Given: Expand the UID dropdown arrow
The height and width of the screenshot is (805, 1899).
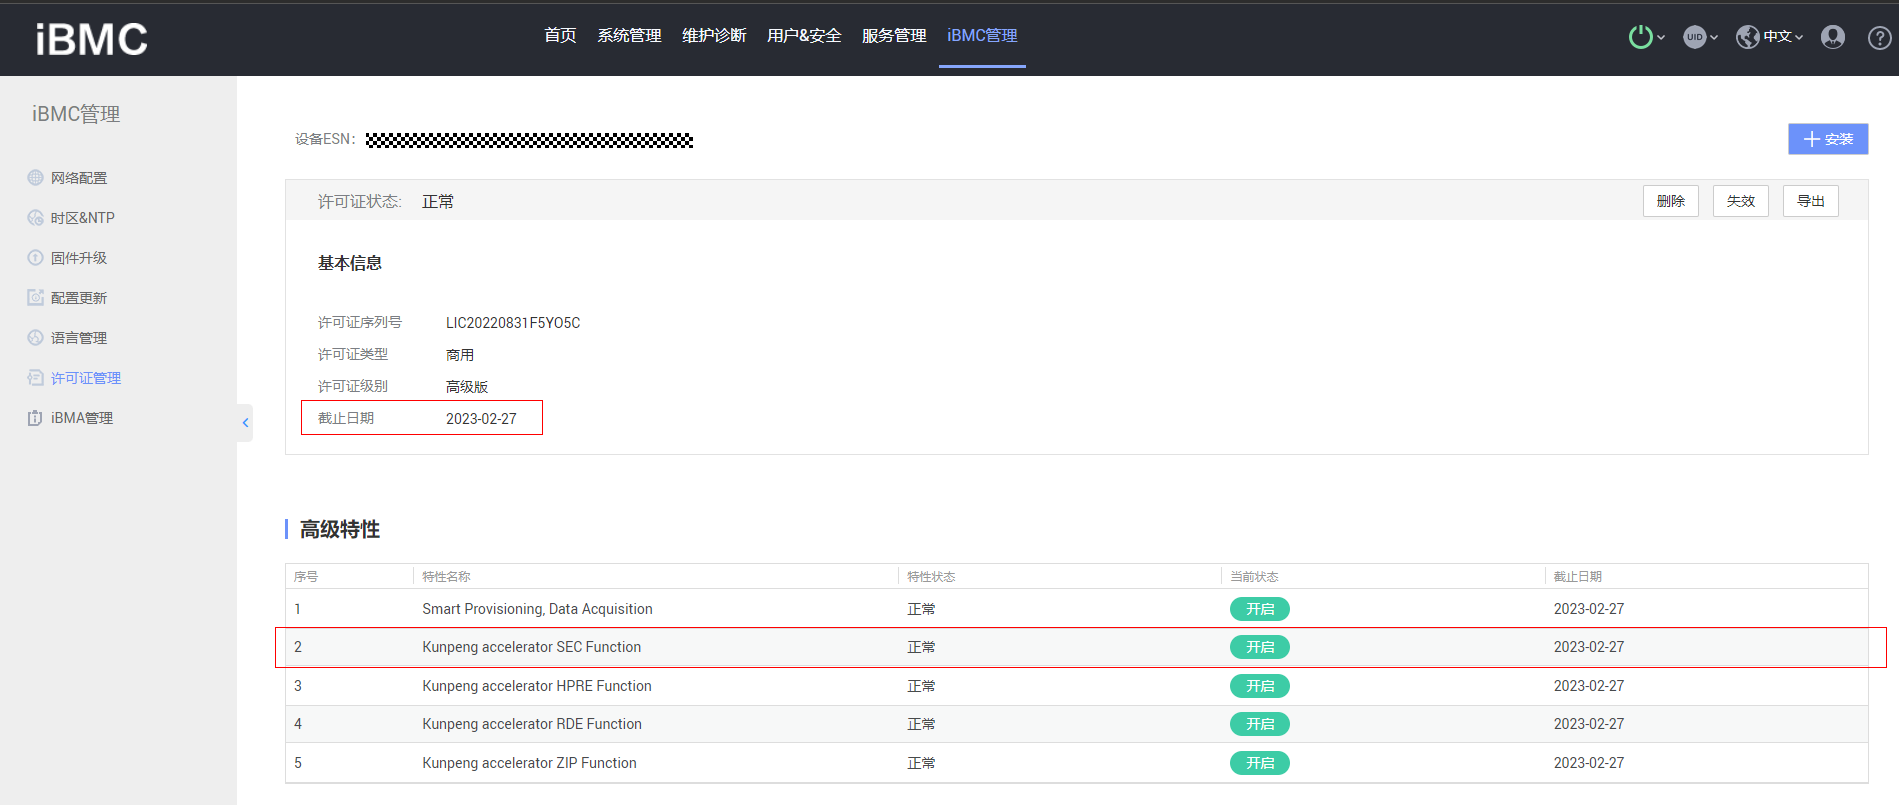Looking at the screenshot, I should pyautogui.click(x=1713, y=37).
